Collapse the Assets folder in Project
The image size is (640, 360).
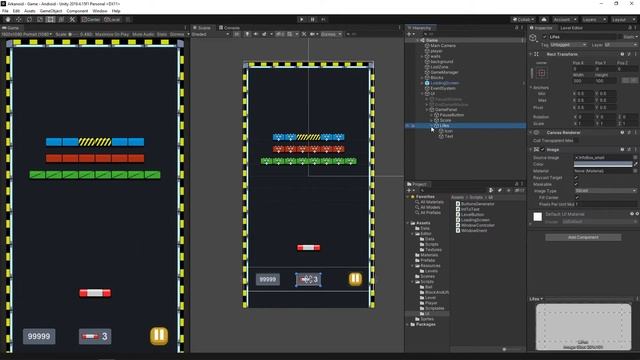tap(408, 223)
